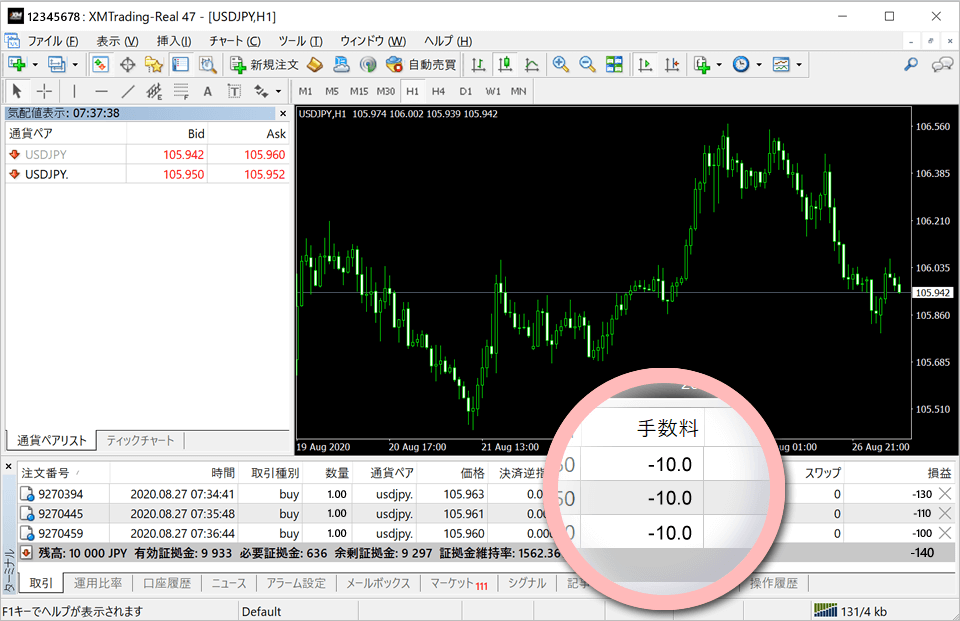
Task: Expand the periodicity clock dropdown
Action: pyautogui.click(x=759, y=65)
